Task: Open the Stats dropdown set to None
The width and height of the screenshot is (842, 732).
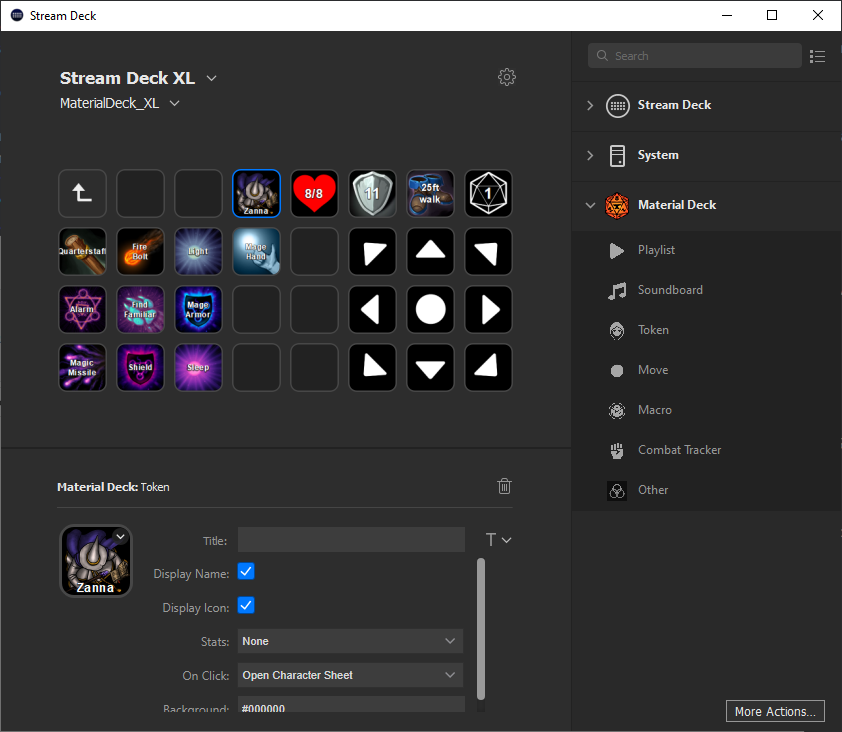Action: pyautogui.click(x=350, y=641)
